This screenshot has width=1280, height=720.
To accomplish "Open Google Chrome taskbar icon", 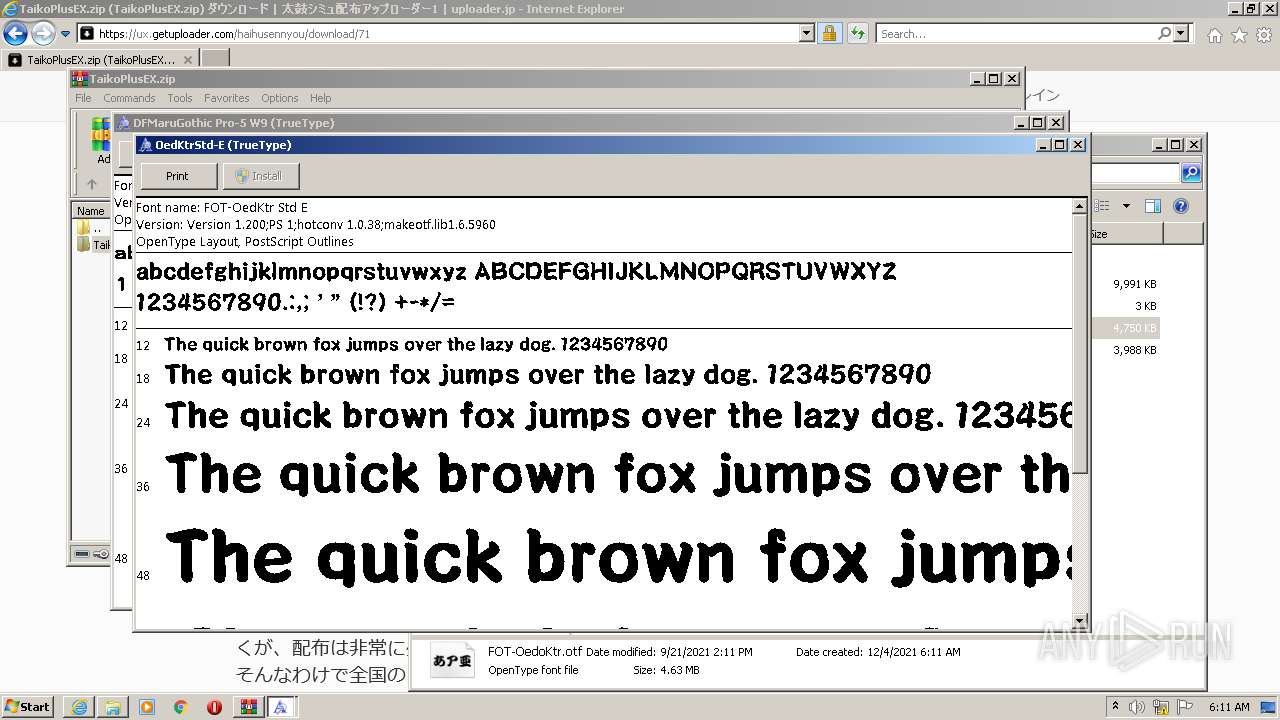I will 181,707.
